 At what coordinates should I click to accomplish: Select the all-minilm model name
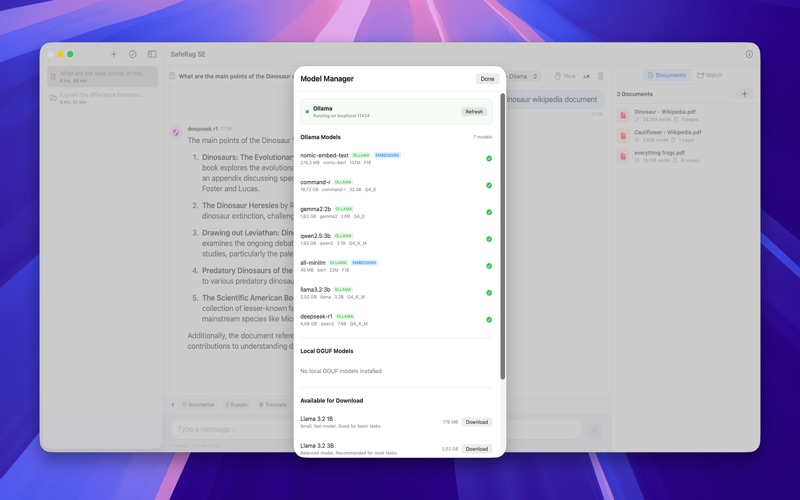point(313,263)
